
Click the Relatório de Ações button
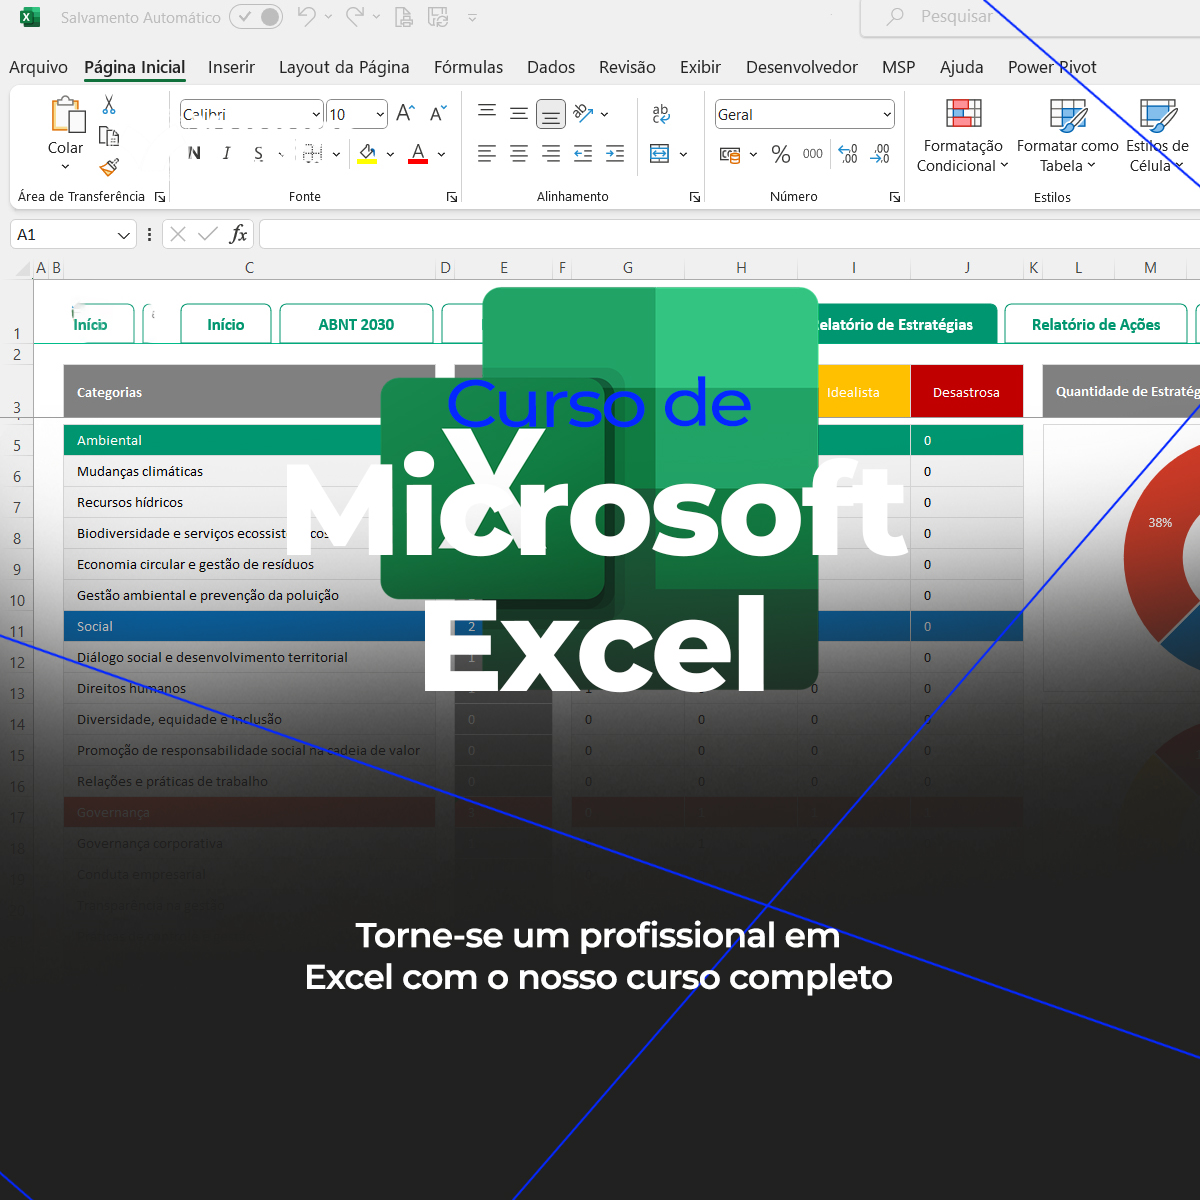coord(1096,324)
